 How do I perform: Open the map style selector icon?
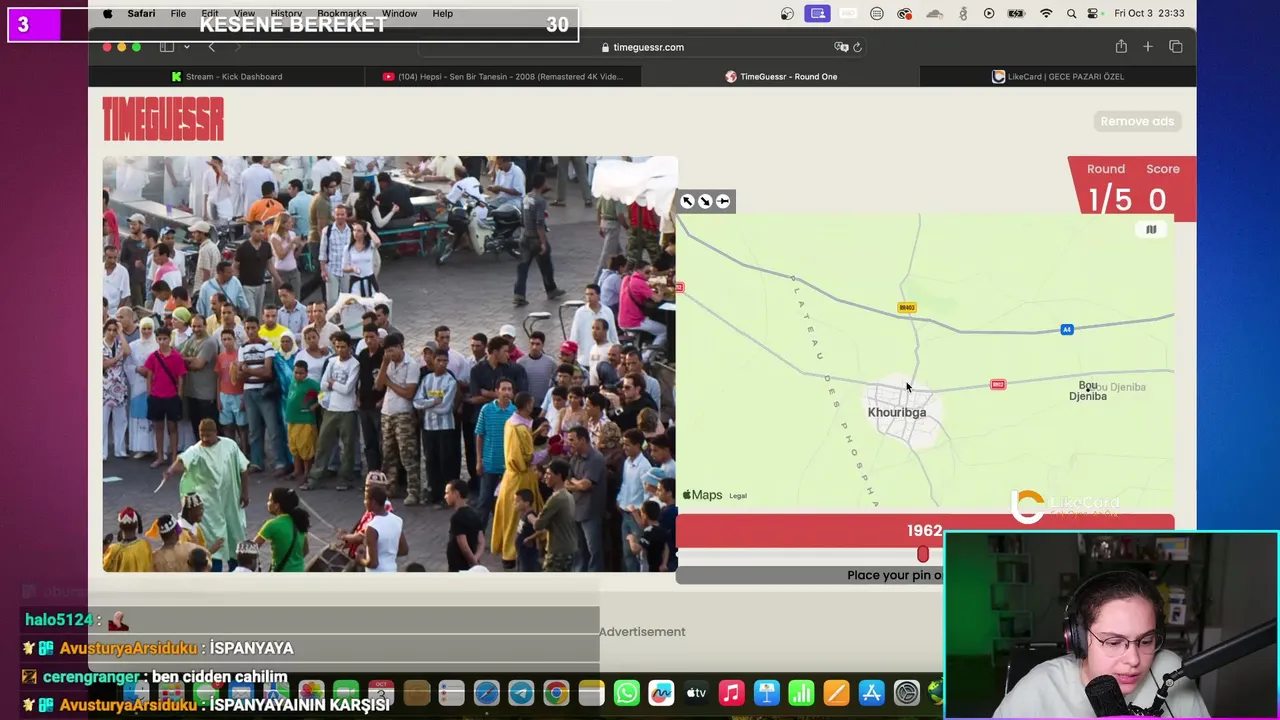pyautogui.click(x=1151, y=230)
